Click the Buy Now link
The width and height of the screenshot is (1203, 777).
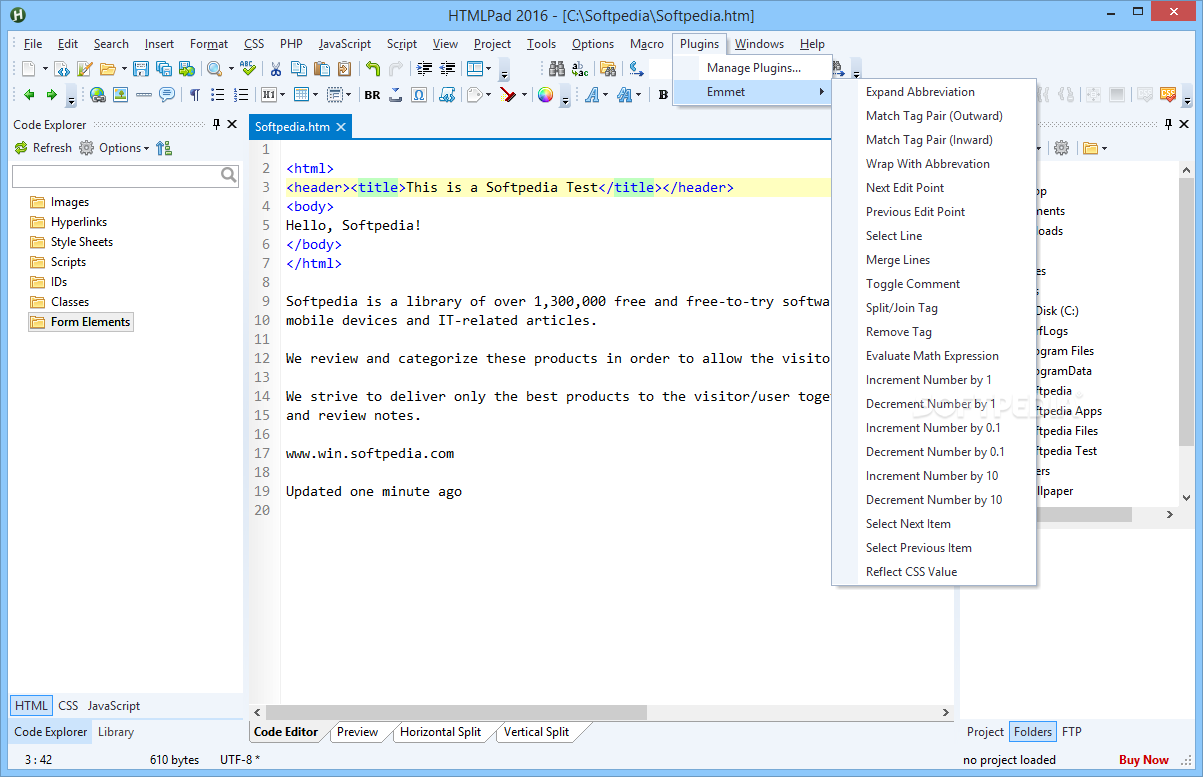coord(1143,760)
